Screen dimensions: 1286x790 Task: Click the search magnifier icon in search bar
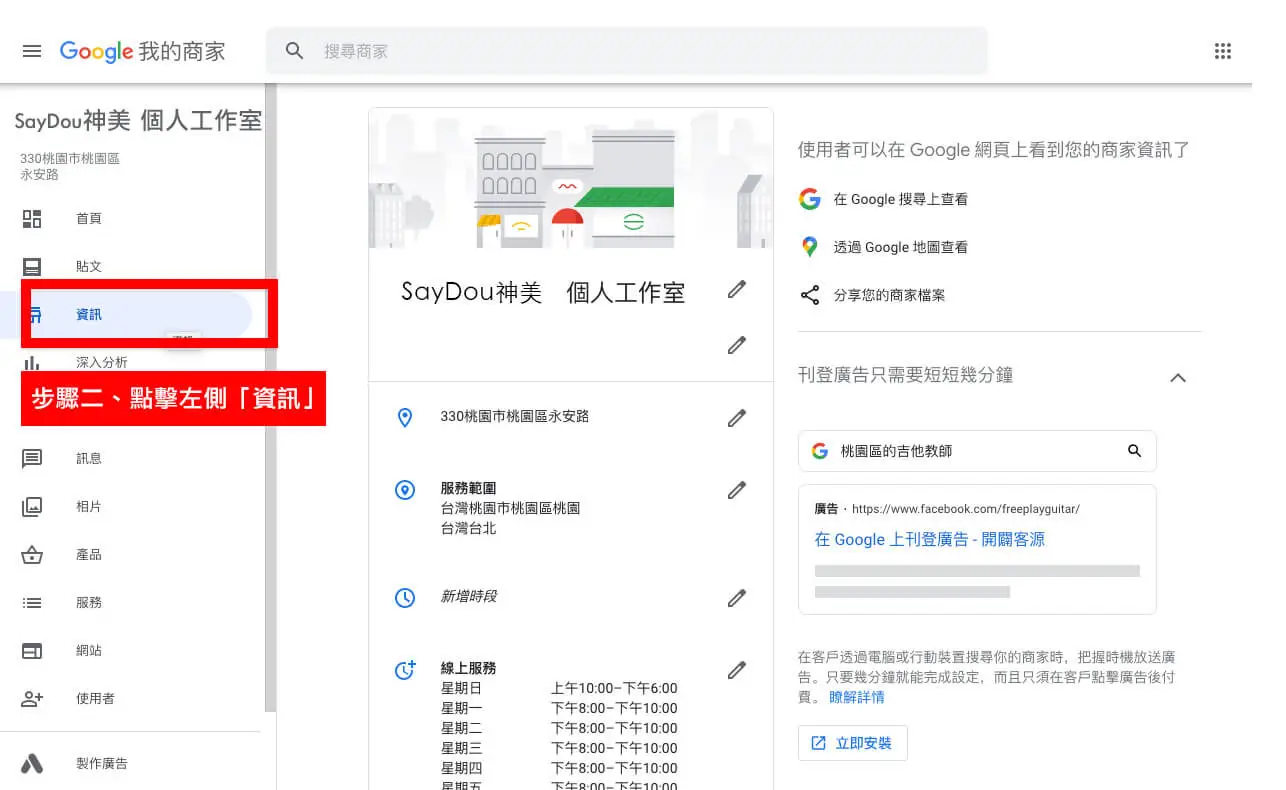coord(294,51)
